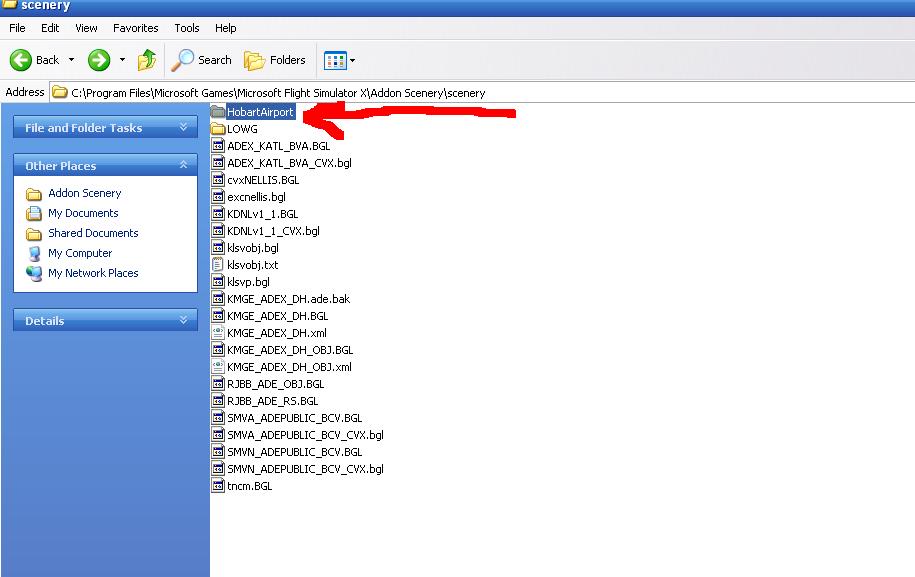
Task: Click the green Forward arrow icon
Action: point(98,60)
